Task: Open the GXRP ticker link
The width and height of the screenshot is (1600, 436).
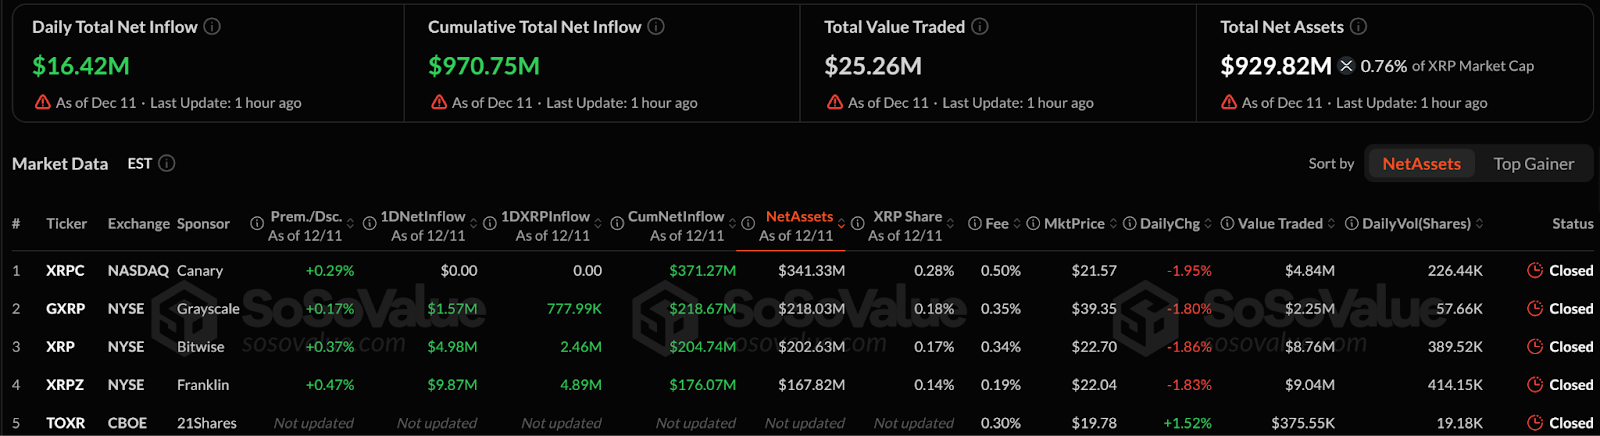Action: [65, 309]
